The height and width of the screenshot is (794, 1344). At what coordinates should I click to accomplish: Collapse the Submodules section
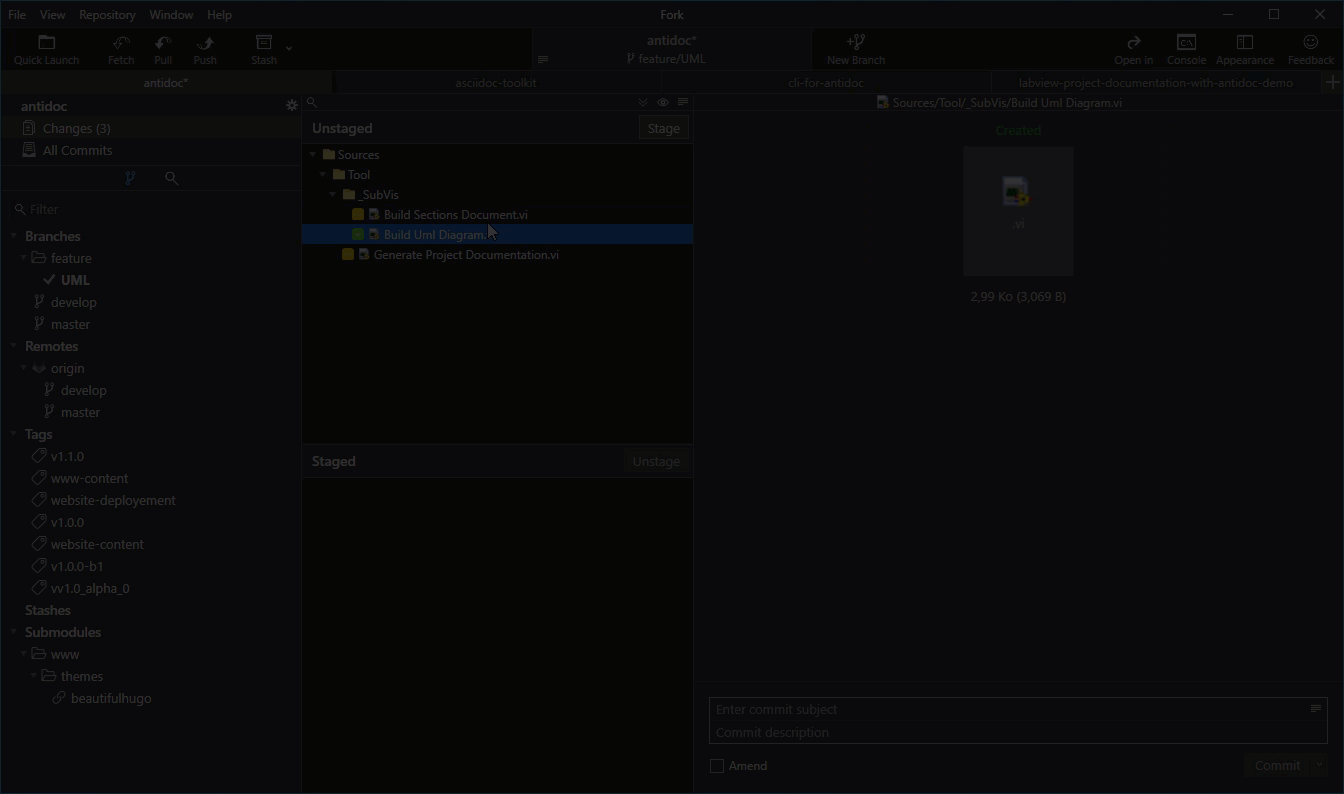click(x=14, y=632)
